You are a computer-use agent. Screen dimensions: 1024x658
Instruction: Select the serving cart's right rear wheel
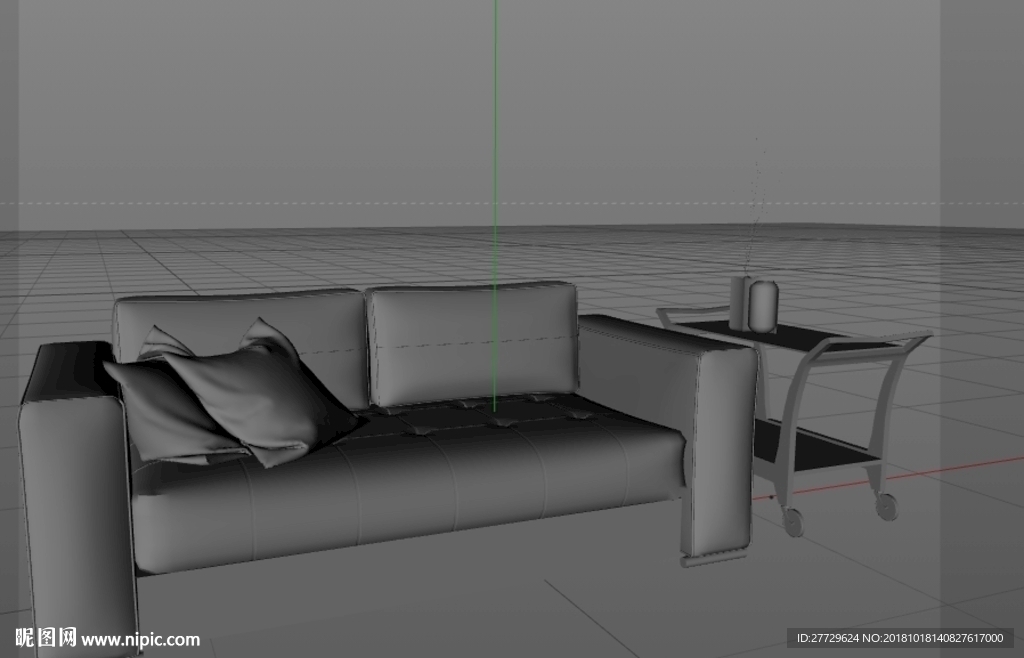point(887,506)
